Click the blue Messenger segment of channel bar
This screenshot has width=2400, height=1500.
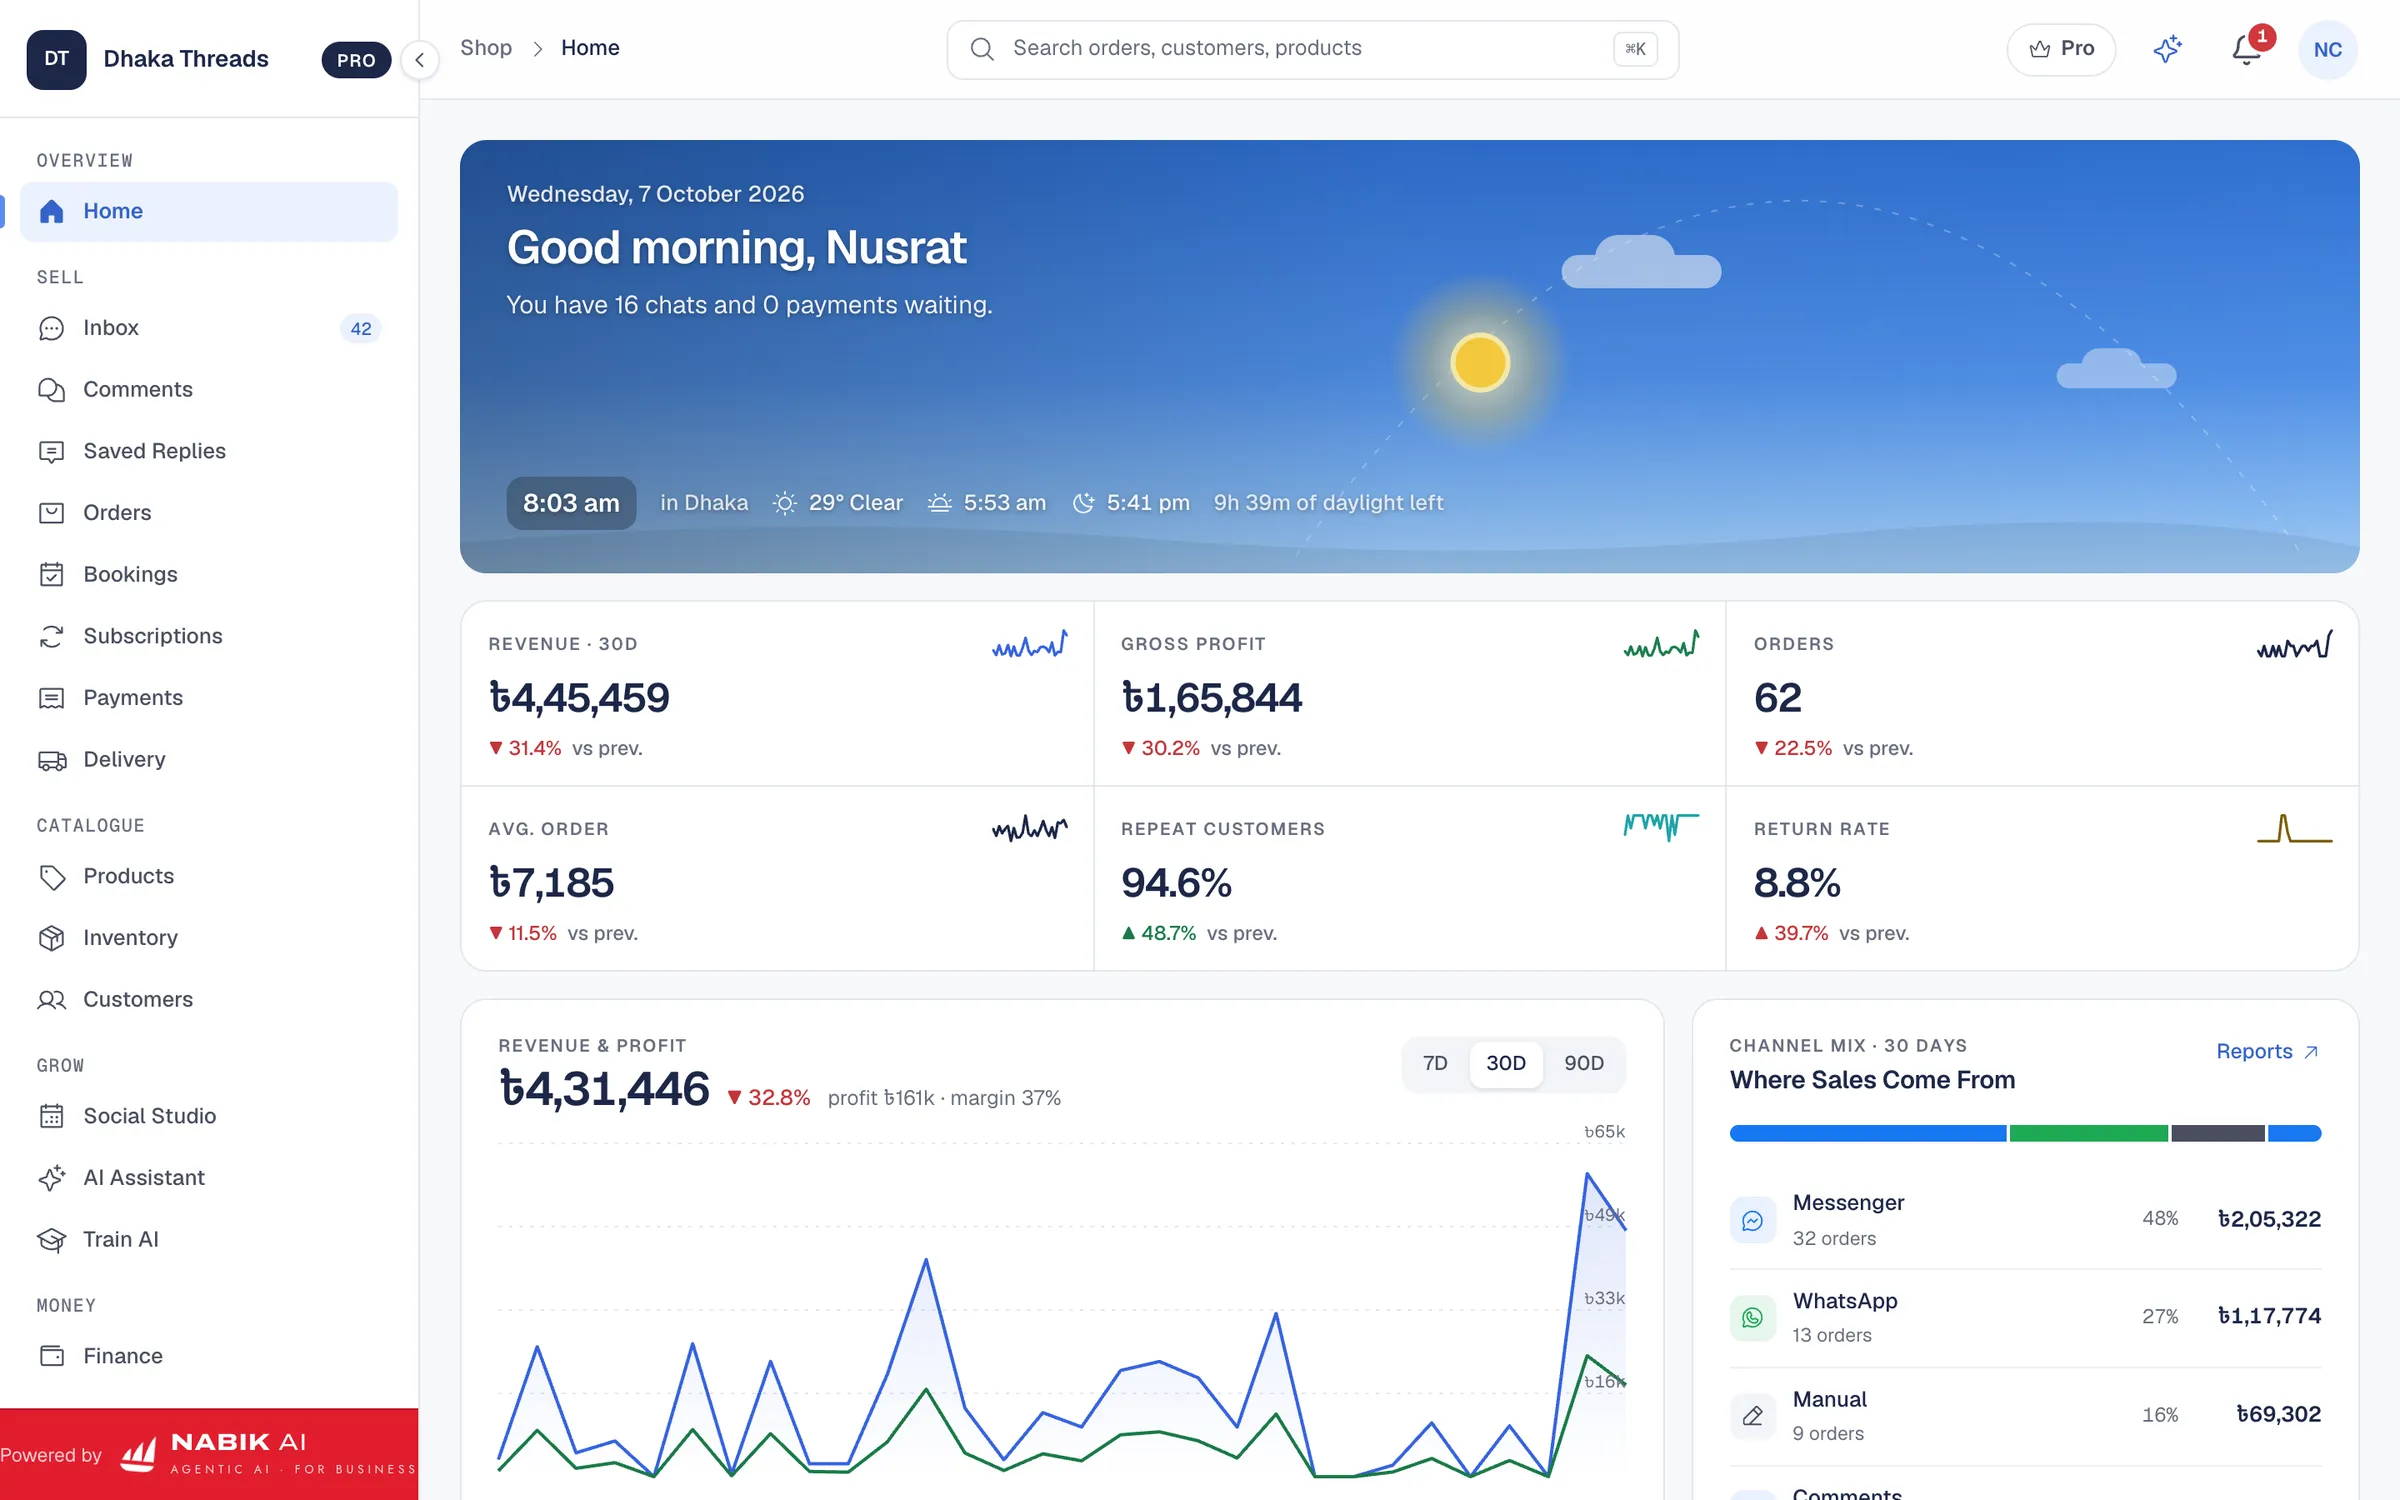[x=1868, y=1133]
